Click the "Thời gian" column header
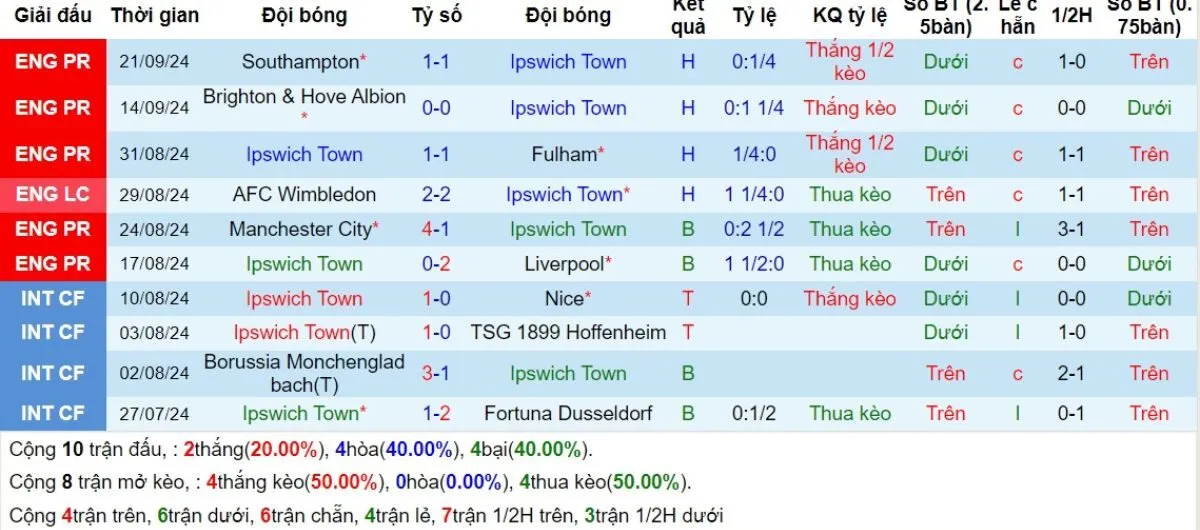 155,16
